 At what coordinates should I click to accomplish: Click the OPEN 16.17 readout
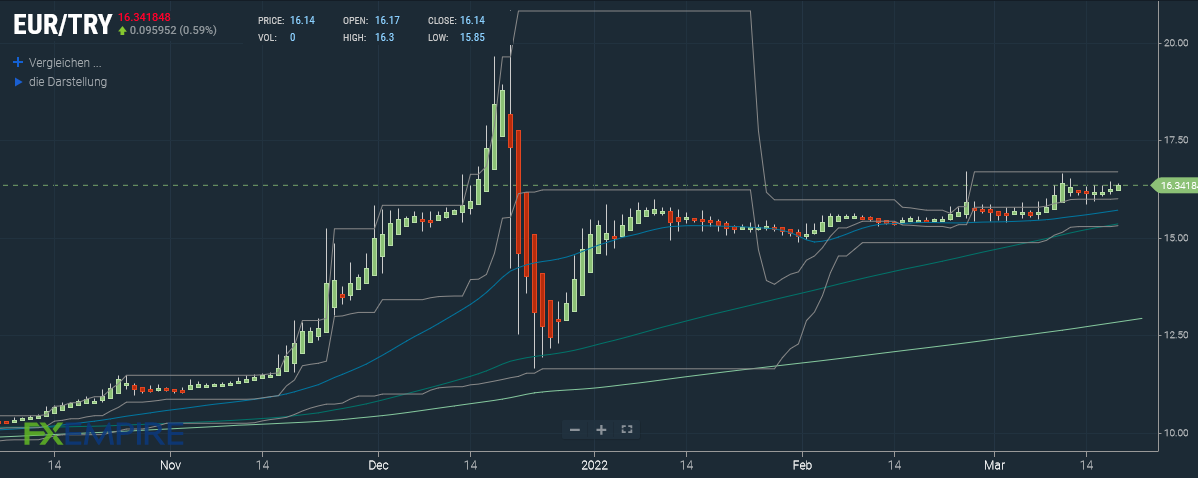pyautogui.click(x=369, y=21)
